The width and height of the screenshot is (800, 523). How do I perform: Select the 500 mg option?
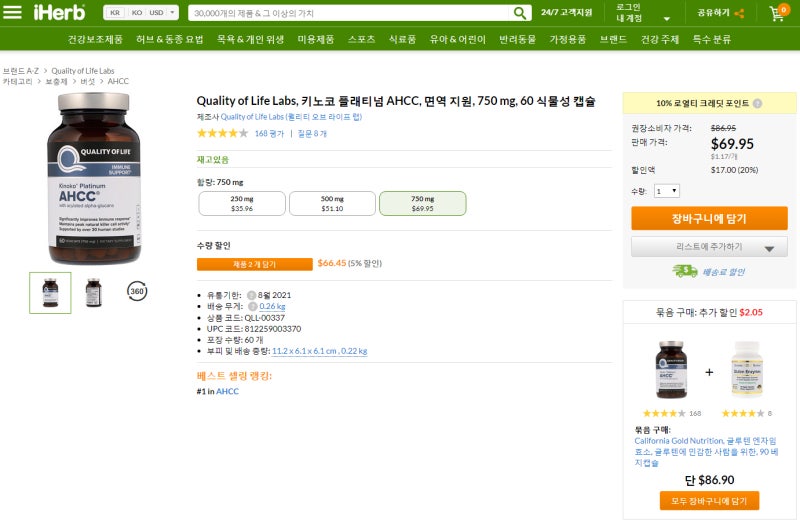[332, 204]
